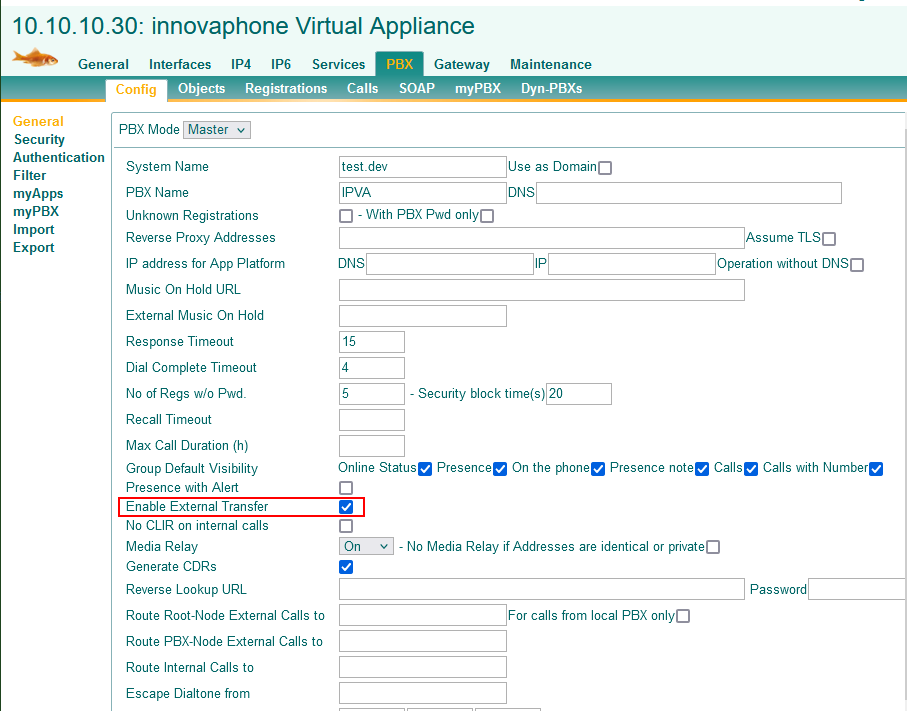Check the Presence with Alert box
The height and width of the screenshot is (711, 907).
pos(346,488)
